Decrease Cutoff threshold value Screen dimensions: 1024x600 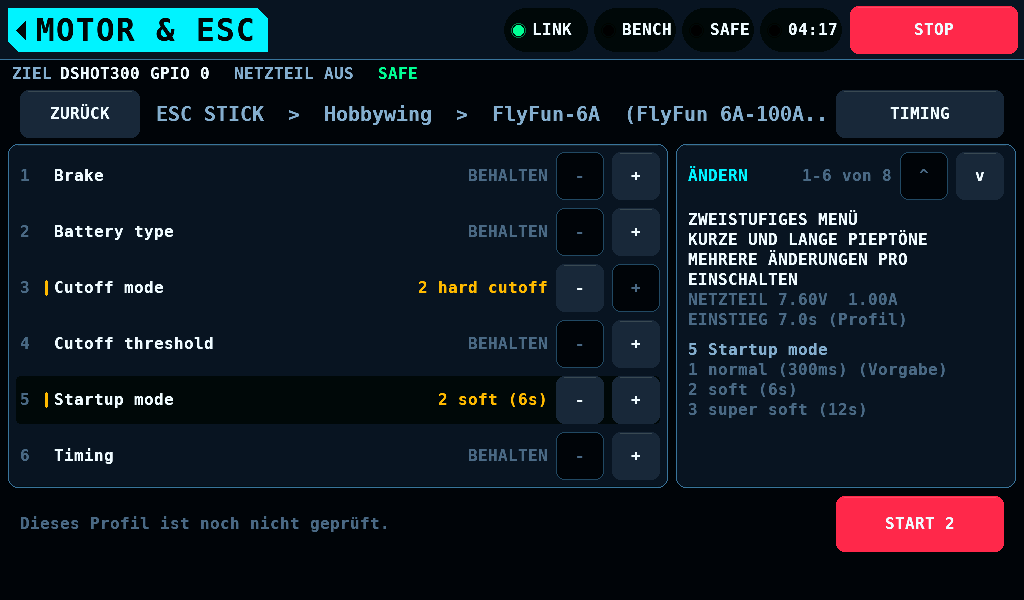[579, 344]
